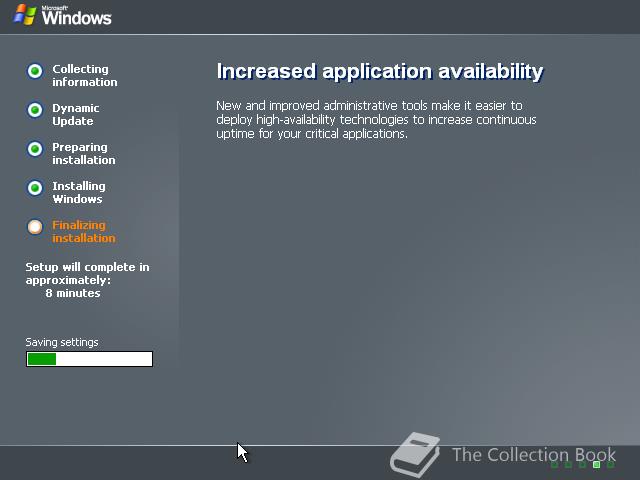The height and width of the screenshot is (480, 640).
Task: Click the 'Installing Windows' label
Action: [79, 193]
